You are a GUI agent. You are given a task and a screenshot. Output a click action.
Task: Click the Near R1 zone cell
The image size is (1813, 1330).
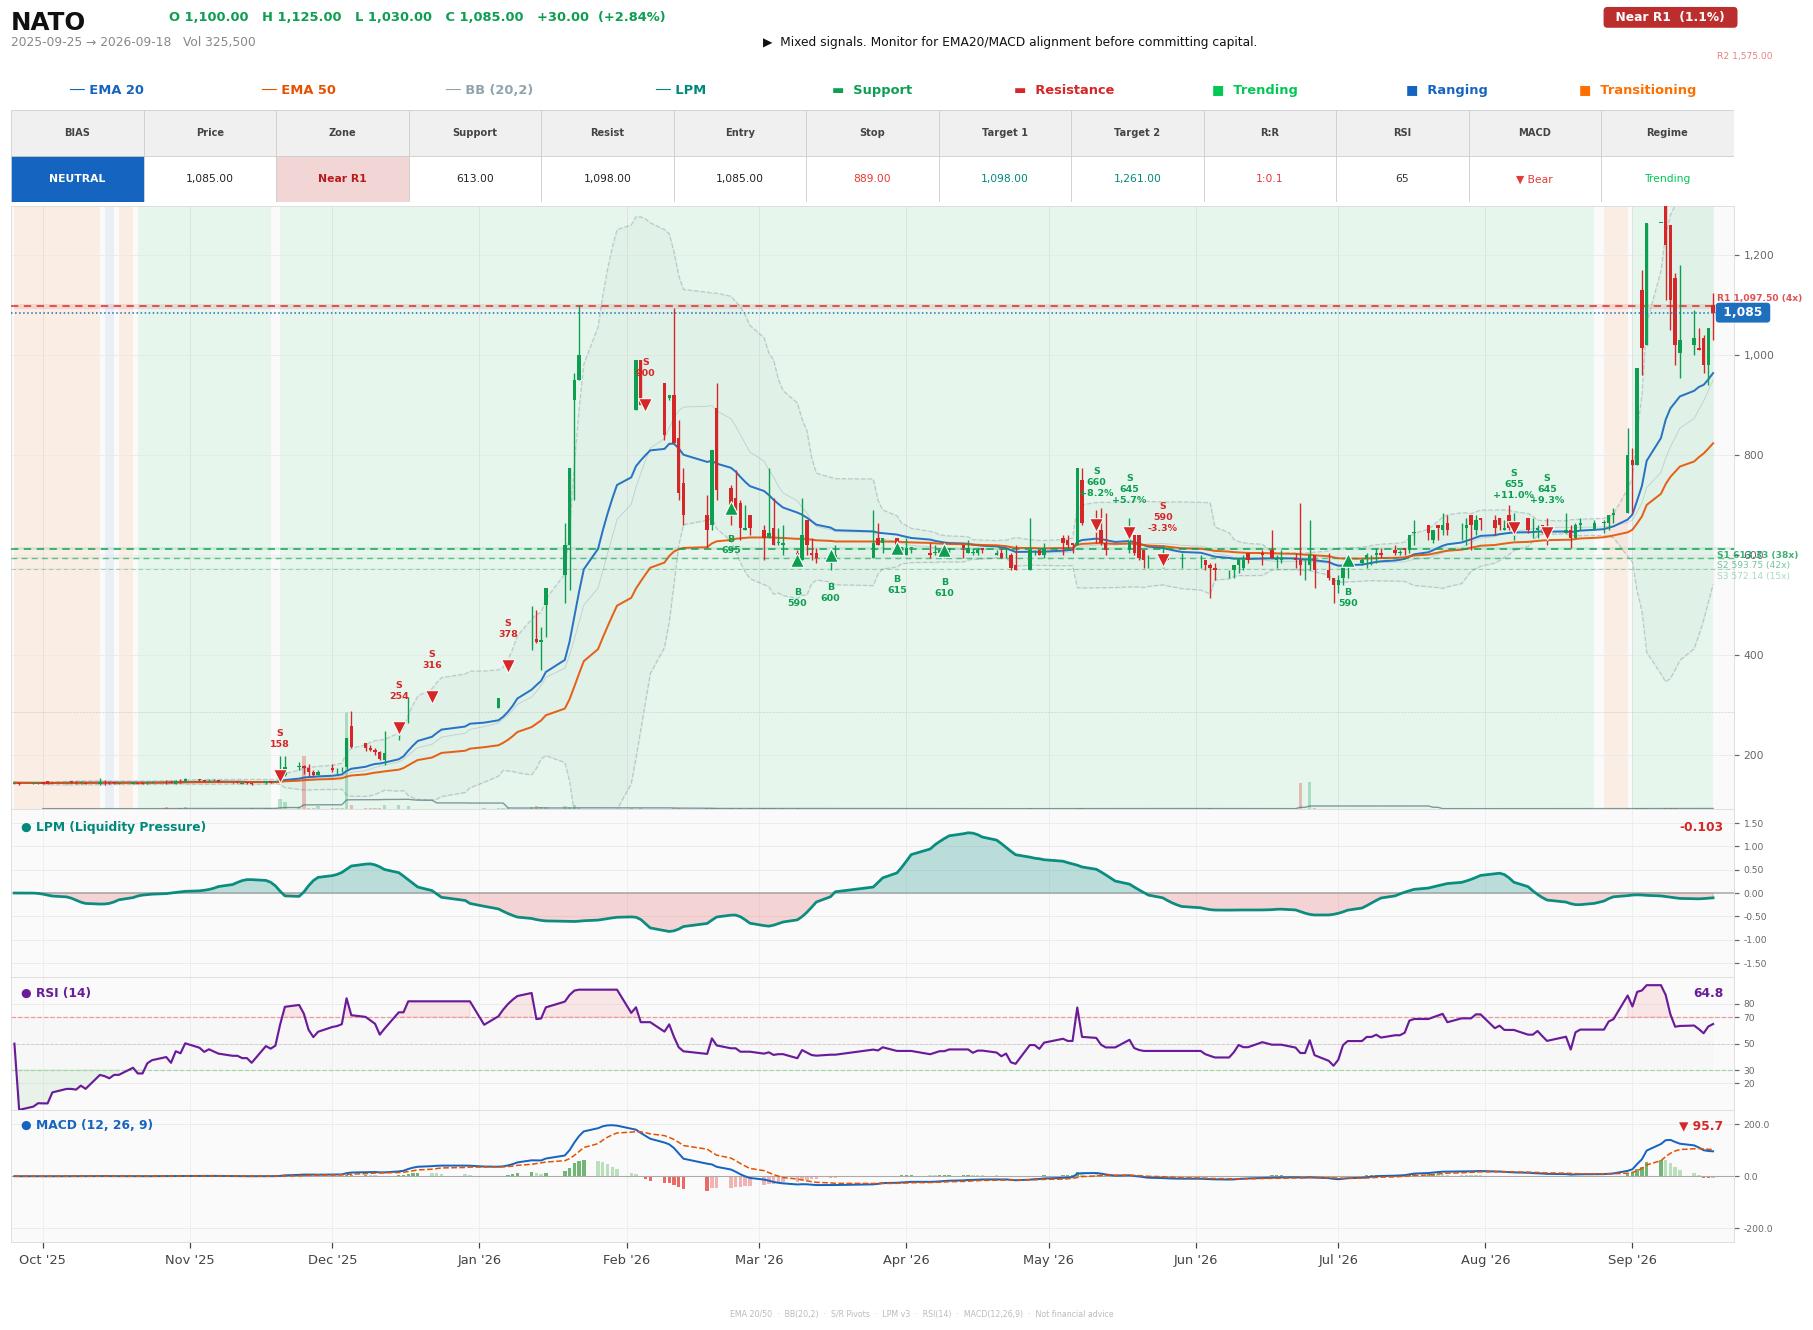(342, 179)
